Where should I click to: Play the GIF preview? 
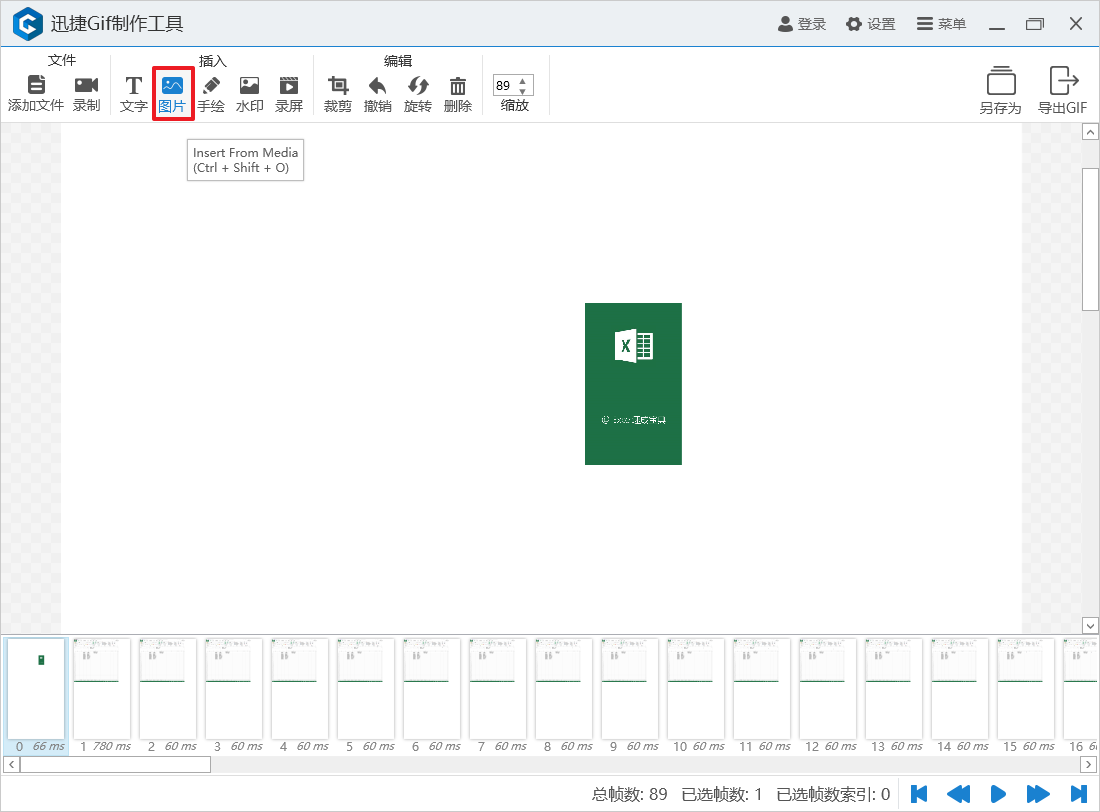tap(997, 794)
